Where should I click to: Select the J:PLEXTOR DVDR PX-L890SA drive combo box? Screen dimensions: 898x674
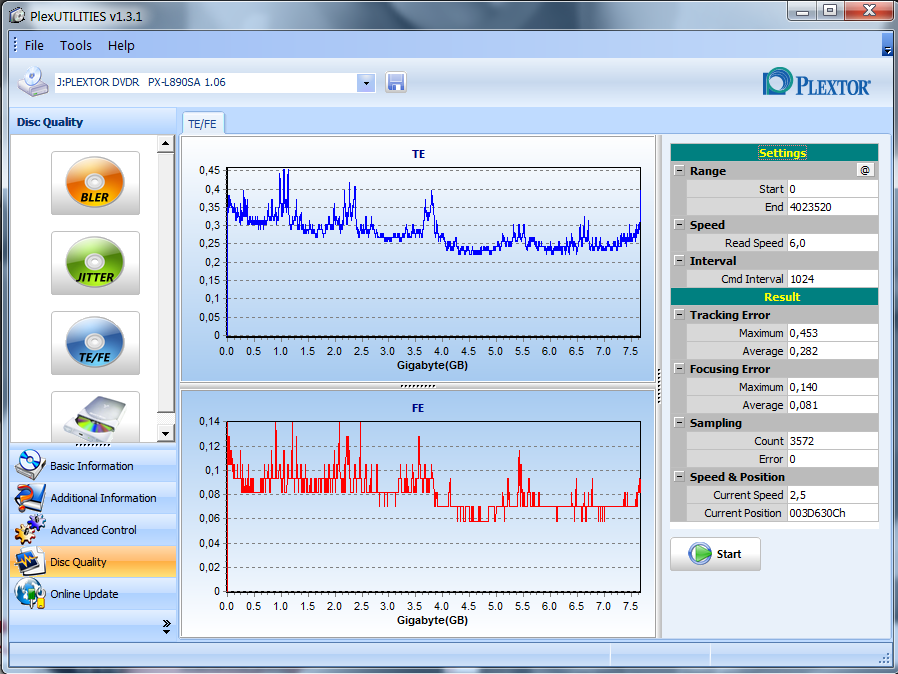(215, 83)
